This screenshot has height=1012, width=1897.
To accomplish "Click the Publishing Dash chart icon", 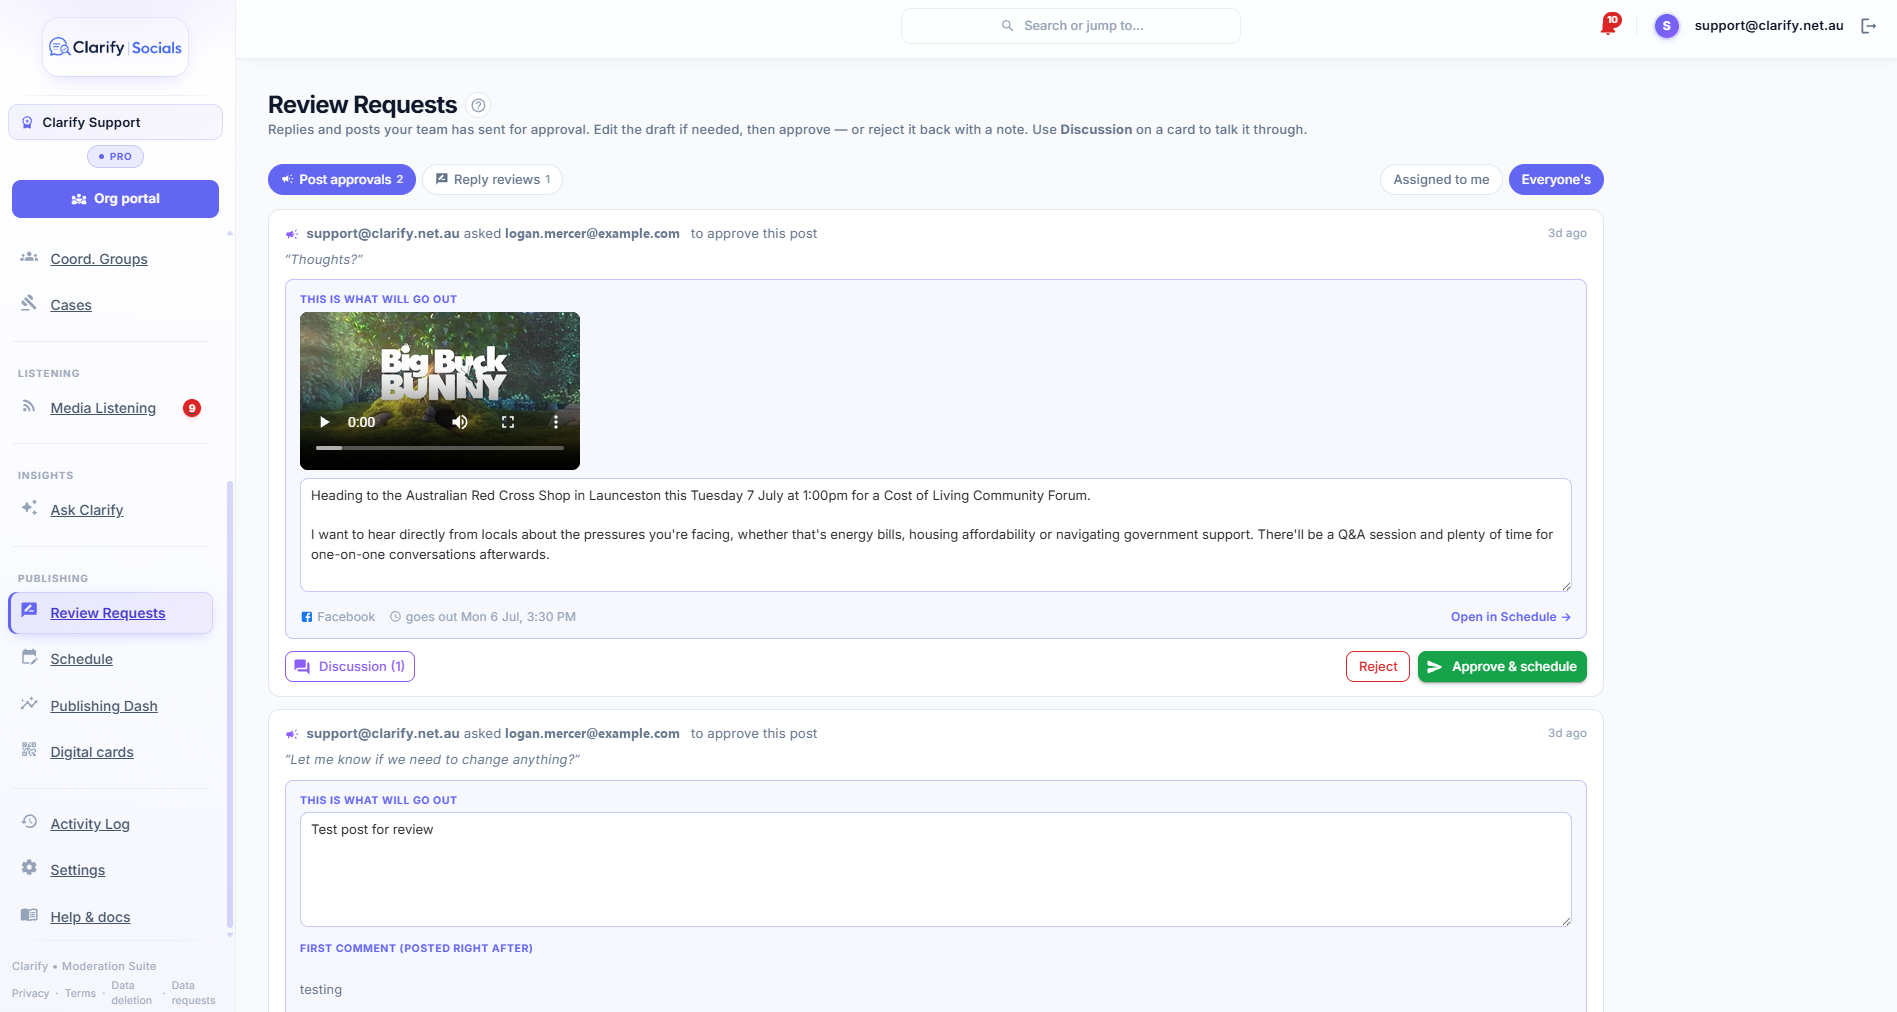I will point(29,704).
